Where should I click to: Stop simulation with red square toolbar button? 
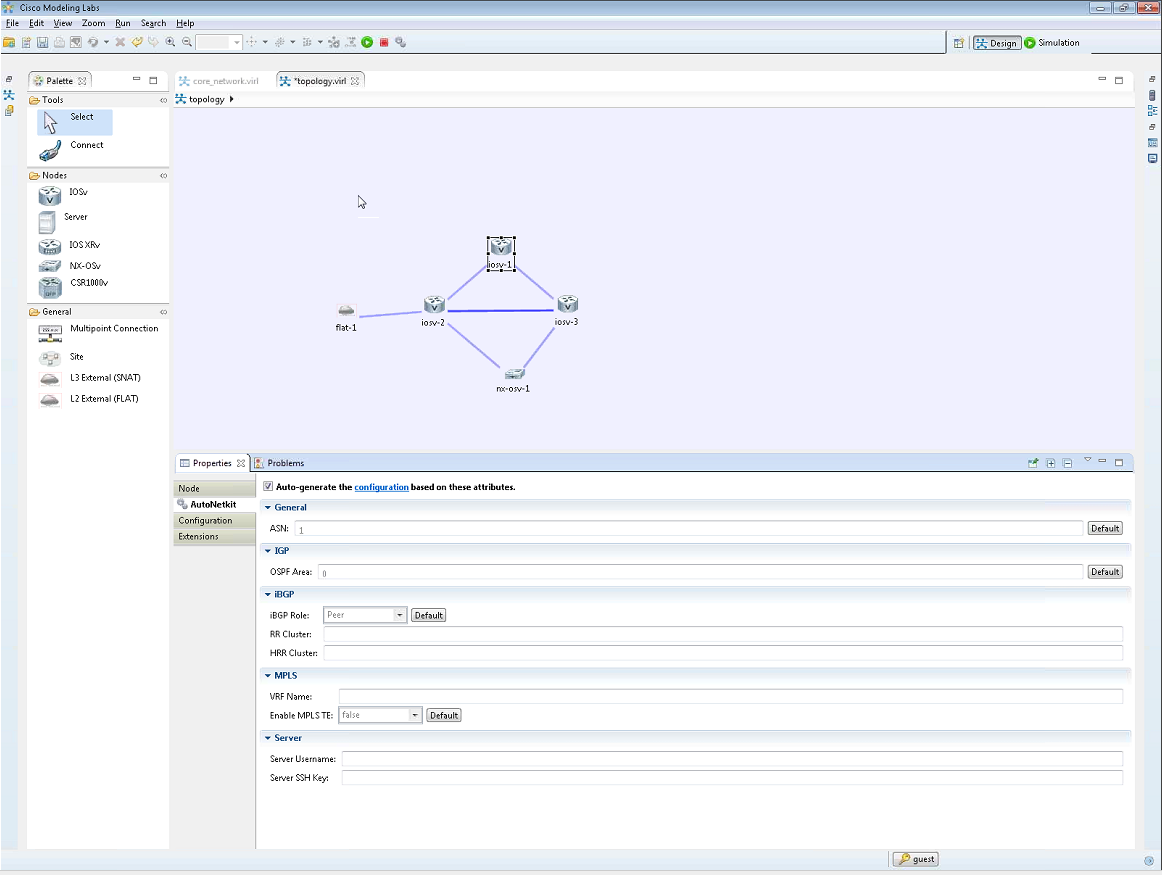(384, 43)
